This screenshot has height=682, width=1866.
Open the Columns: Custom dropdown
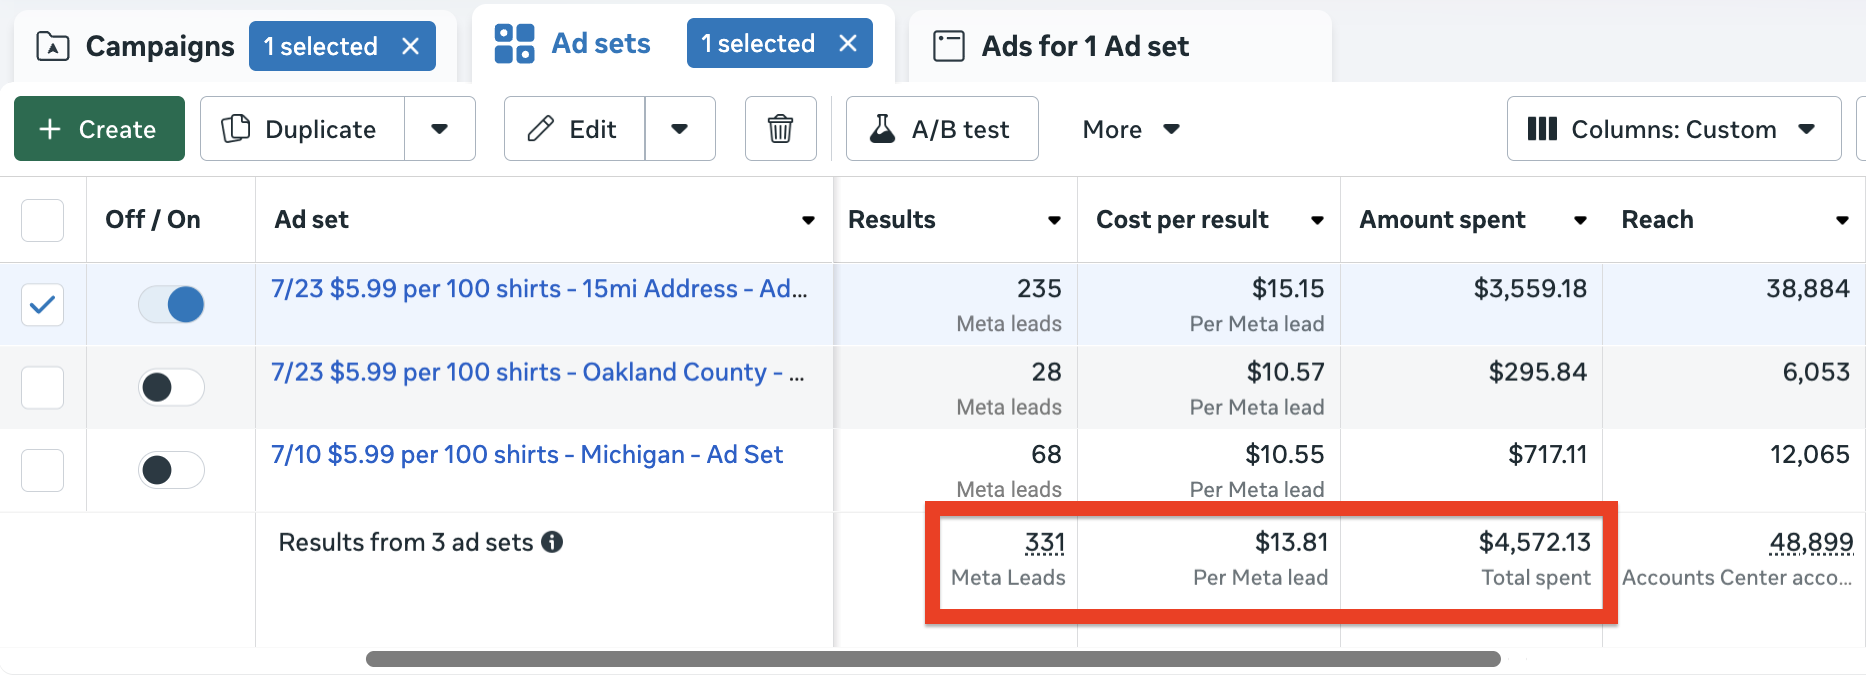[1673, 129]
